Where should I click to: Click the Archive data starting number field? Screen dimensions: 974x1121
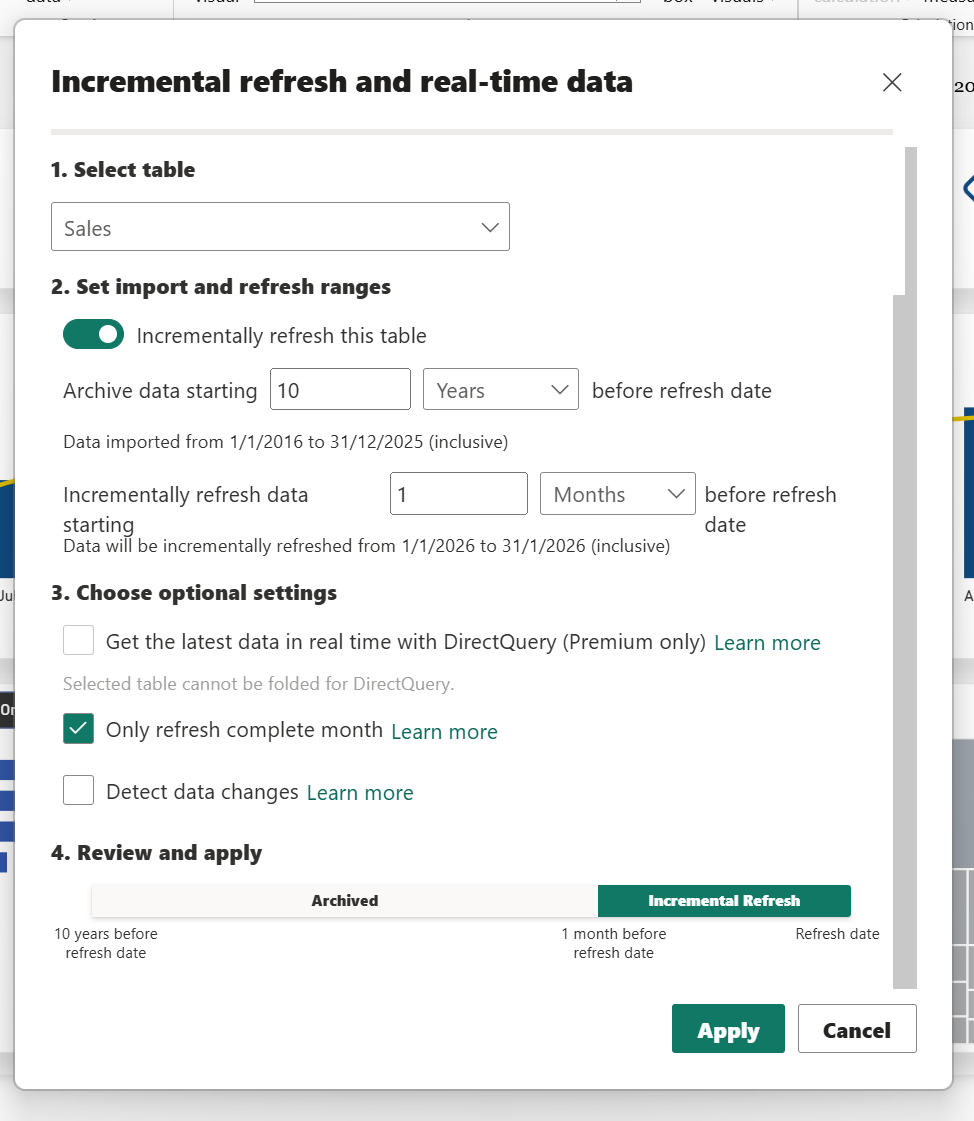(340, 390)
